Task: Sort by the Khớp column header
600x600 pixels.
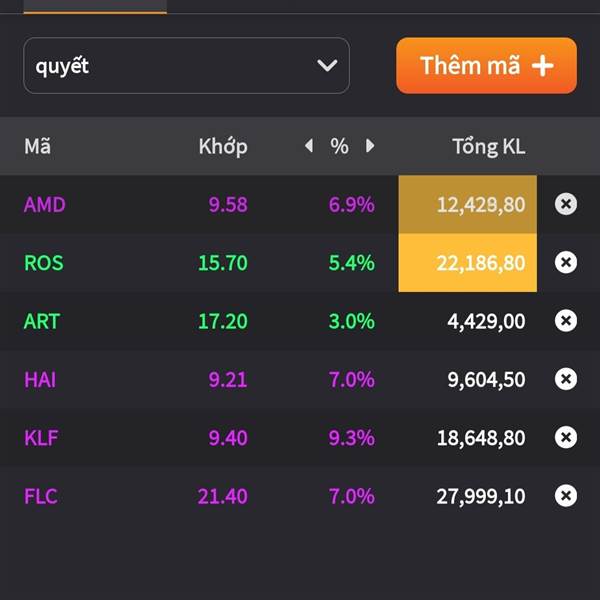Action: 223,147
